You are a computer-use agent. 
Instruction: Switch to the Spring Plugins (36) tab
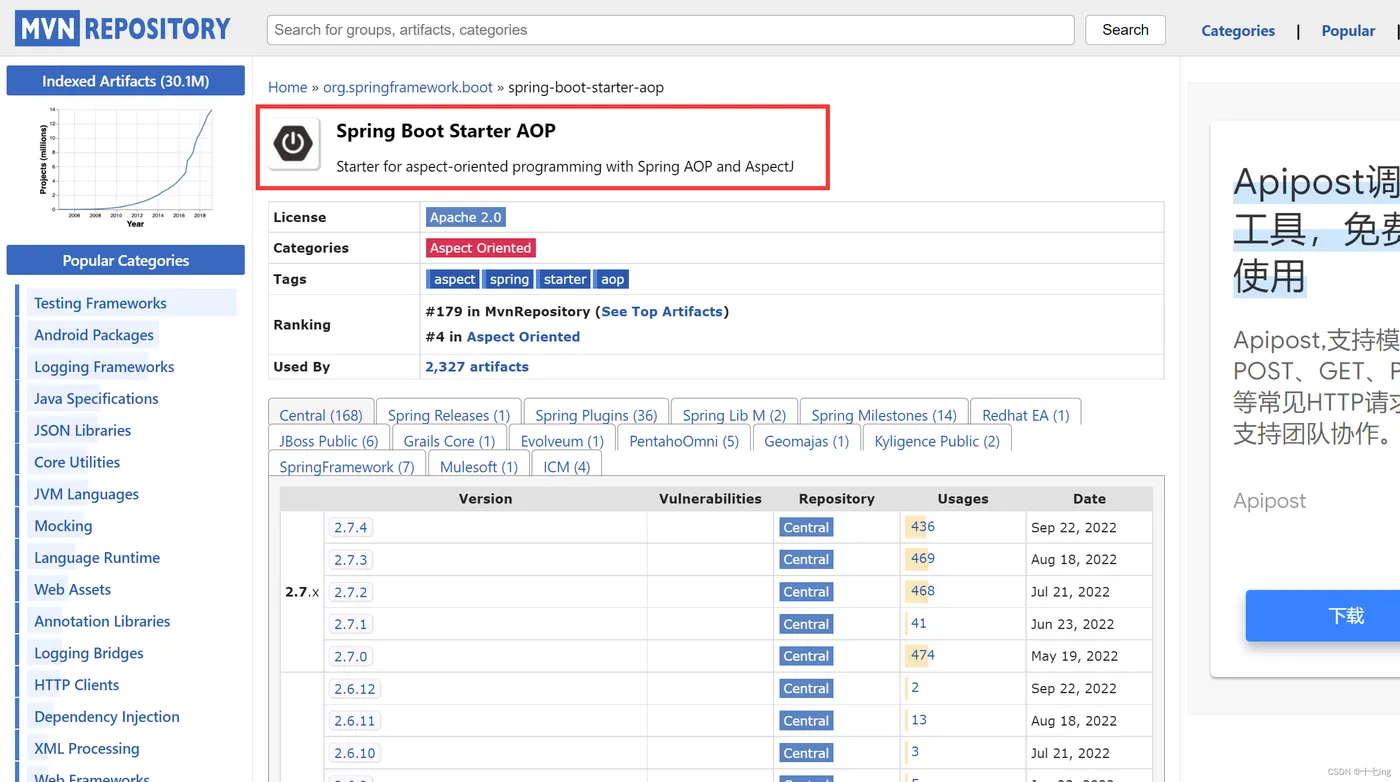[596, 414]
